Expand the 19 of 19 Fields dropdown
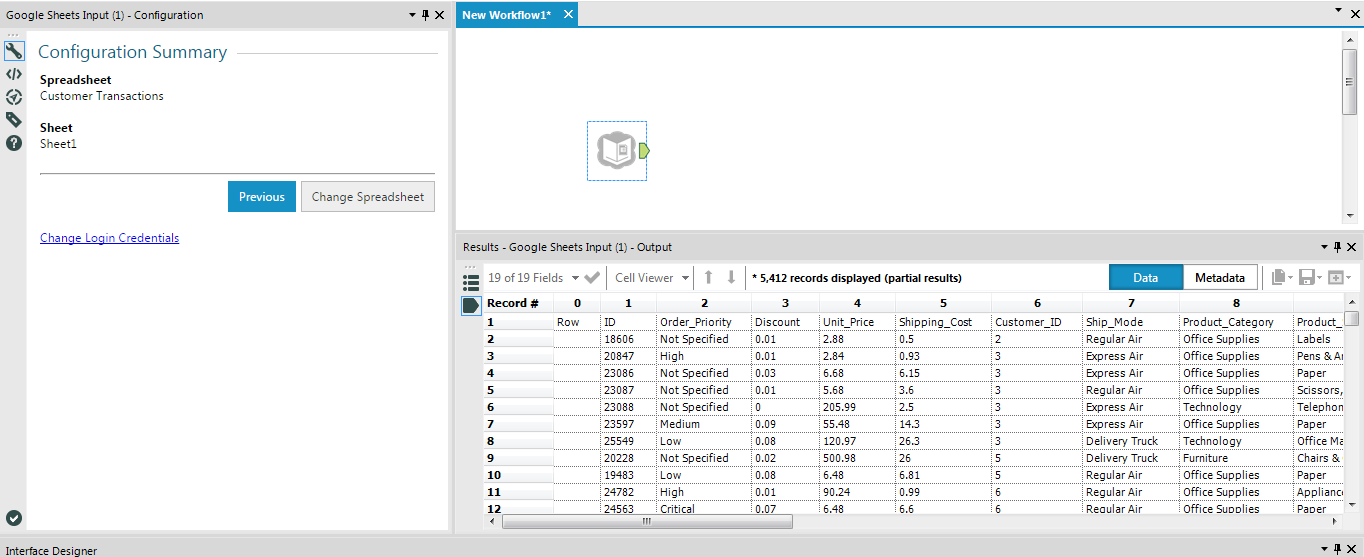The image size is (1364, 557). click(575, 278)
